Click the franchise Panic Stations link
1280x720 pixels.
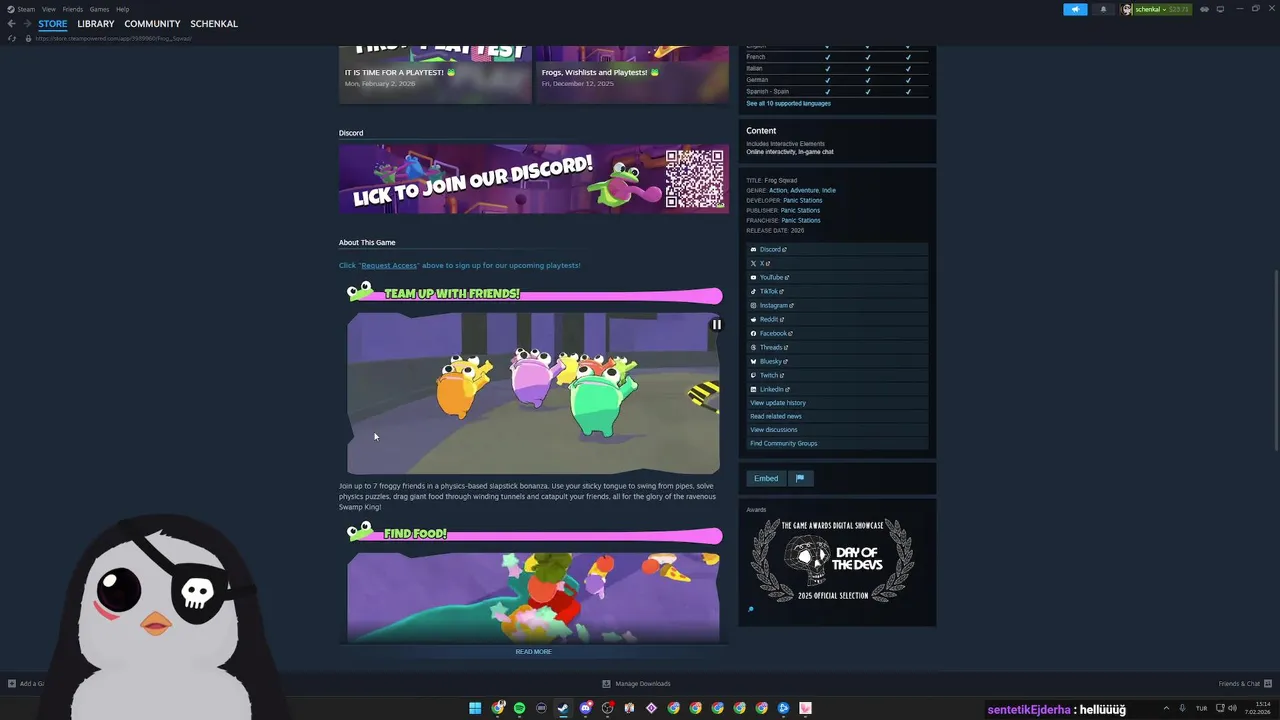tap(800, 220)
